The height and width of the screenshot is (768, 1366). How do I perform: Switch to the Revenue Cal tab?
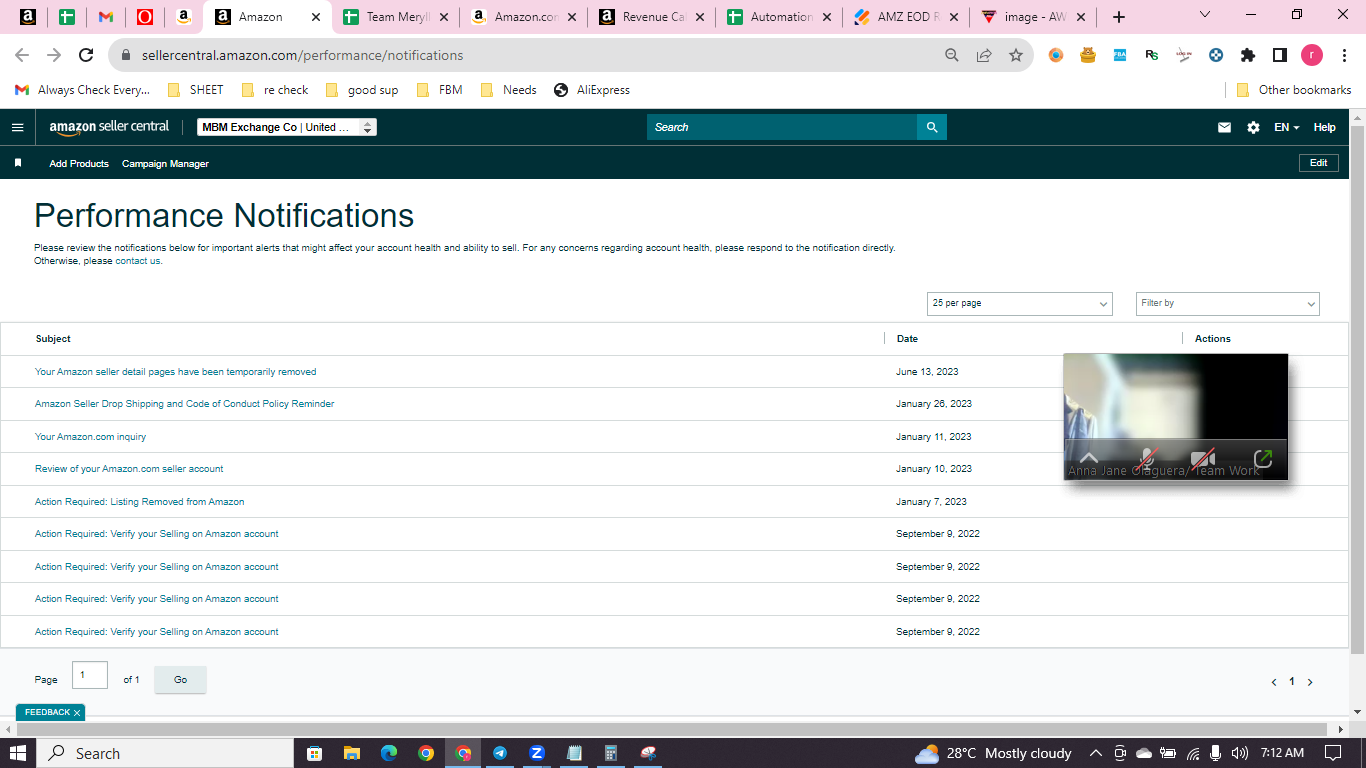click(x=651, y=17)
